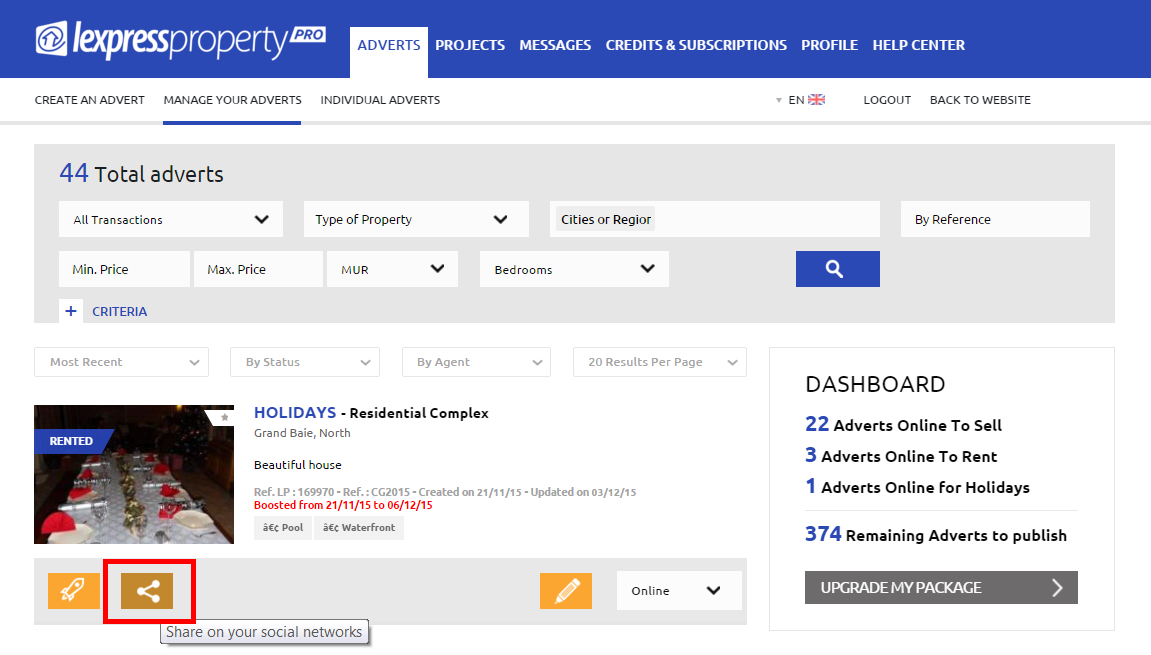Open the PROJECTS tab

click(470, 46)
